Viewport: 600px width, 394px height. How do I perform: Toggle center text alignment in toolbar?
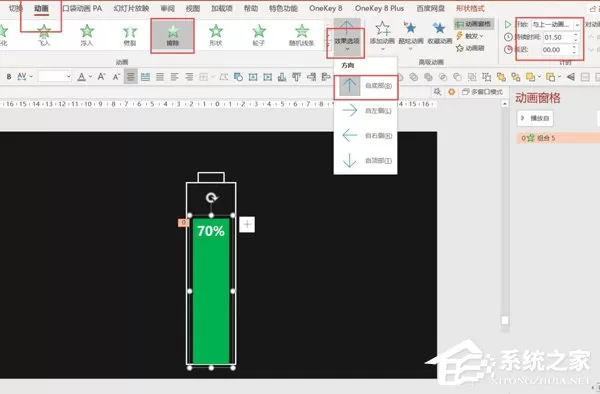130,77
